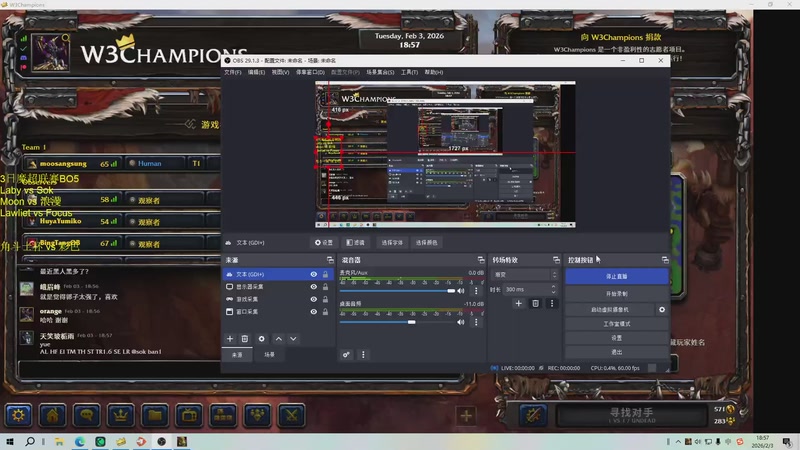Click 停止直播 button
This screenshot has height=450, width=800.
click(x=617, y=276)
